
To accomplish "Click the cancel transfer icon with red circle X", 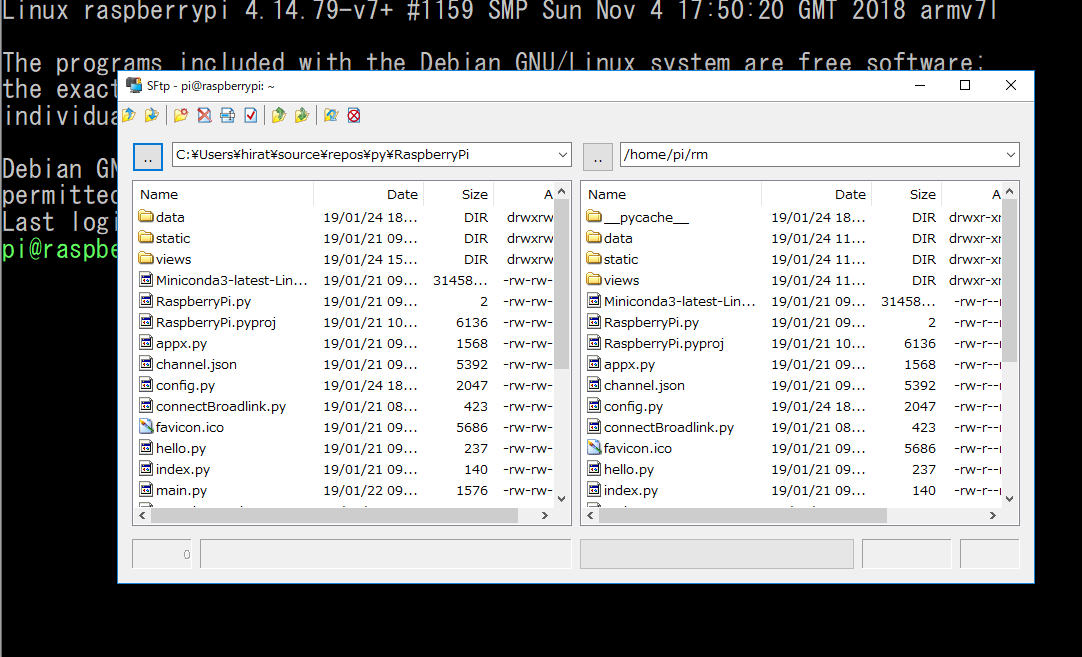I will [354, 115].
